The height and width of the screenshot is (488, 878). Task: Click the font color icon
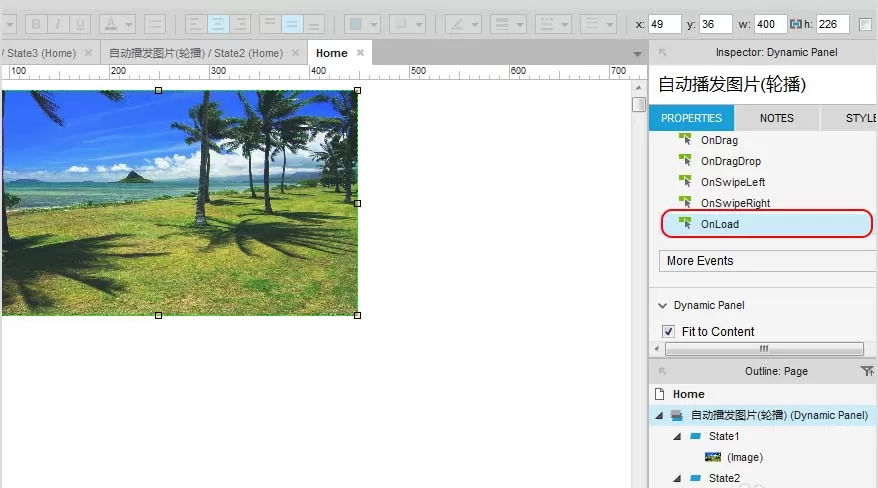click(x=111, y=24)
